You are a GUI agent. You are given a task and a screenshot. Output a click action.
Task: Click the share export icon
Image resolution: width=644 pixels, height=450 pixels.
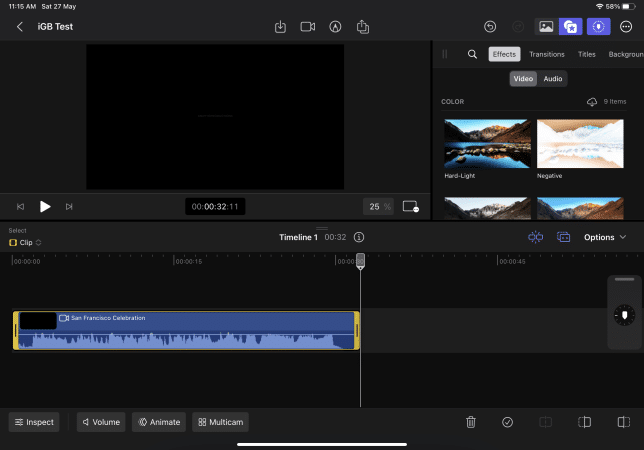coord(363,26)
